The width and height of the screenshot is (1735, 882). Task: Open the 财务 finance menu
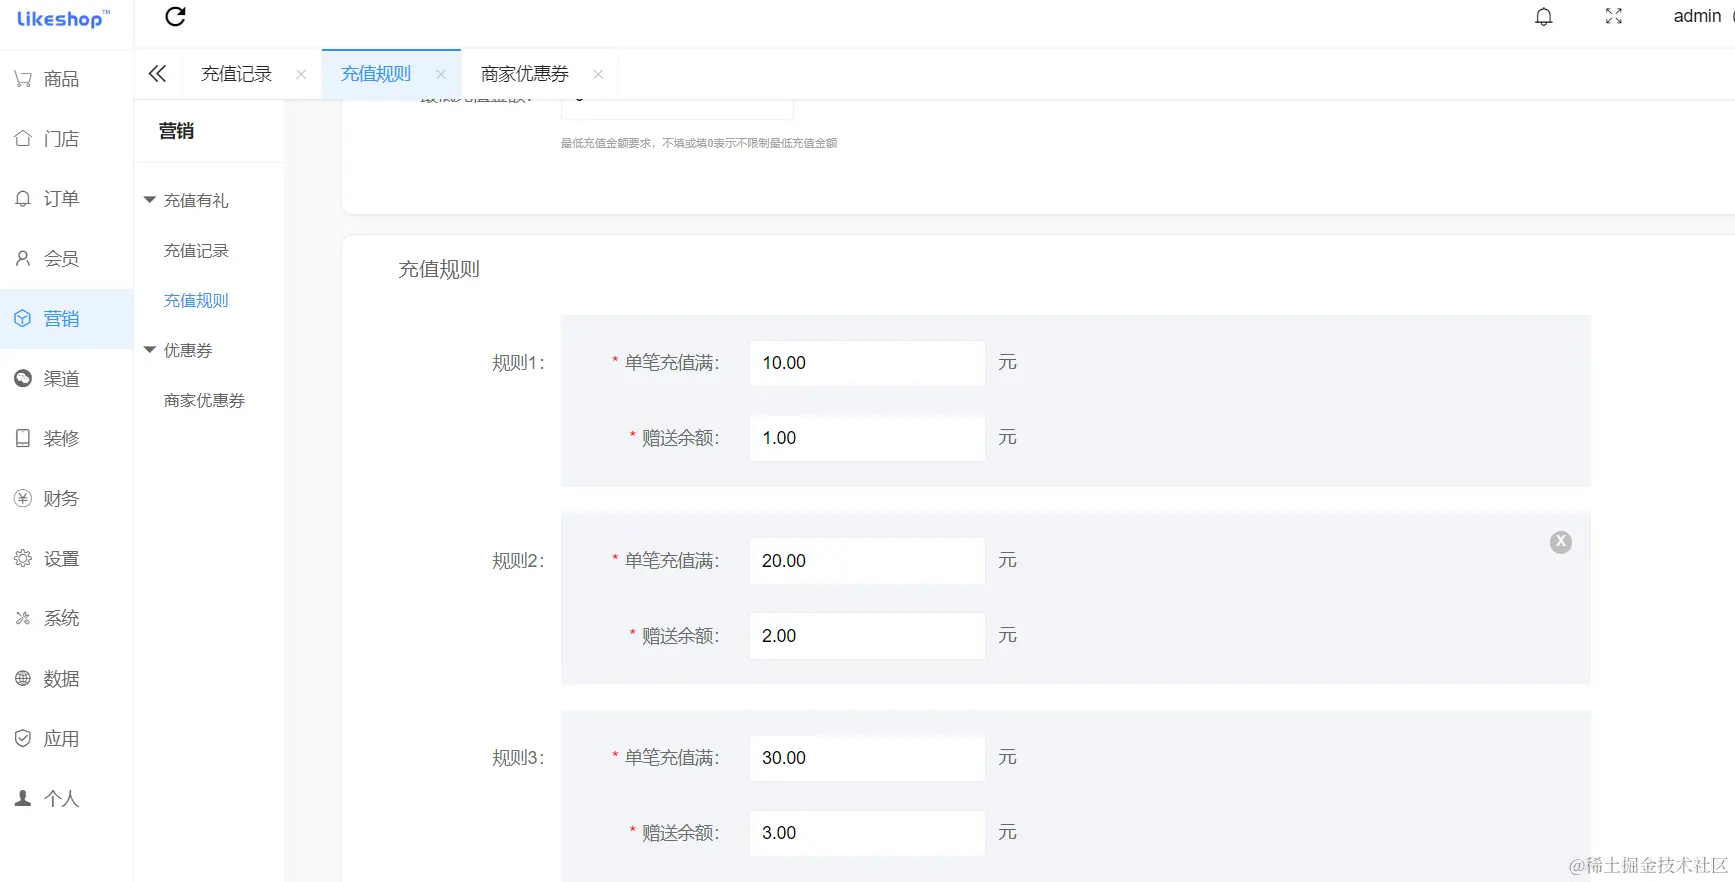coord(66,499)
